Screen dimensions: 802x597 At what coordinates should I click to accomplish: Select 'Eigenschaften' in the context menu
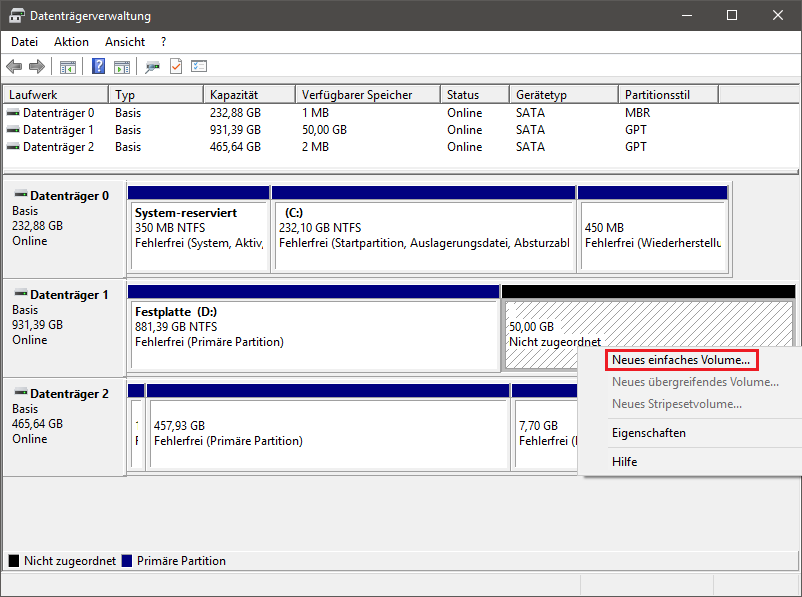649,433
